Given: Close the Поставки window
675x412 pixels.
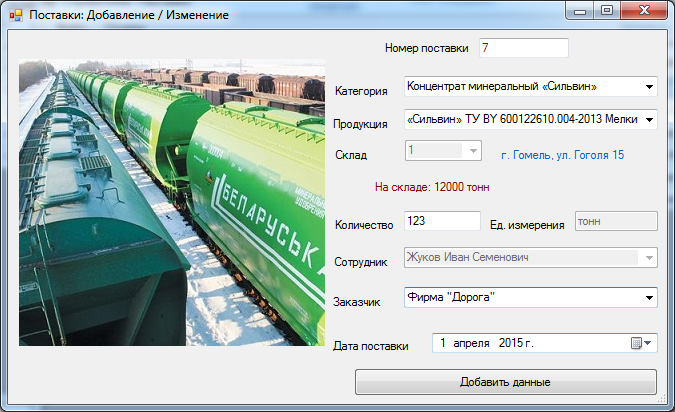Looking at the screenshot, I should point(644,11).
